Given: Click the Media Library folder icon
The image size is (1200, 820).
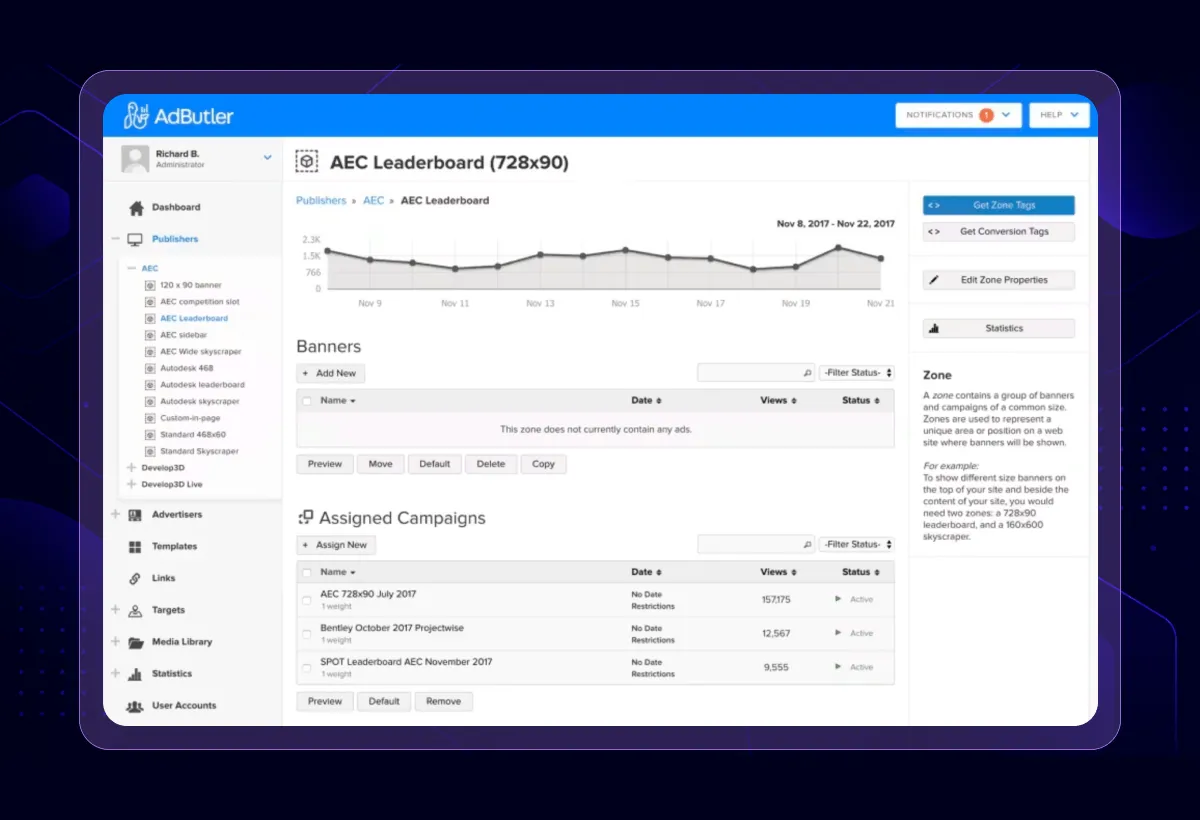Looking at the screenshot, I should point(135,642).
